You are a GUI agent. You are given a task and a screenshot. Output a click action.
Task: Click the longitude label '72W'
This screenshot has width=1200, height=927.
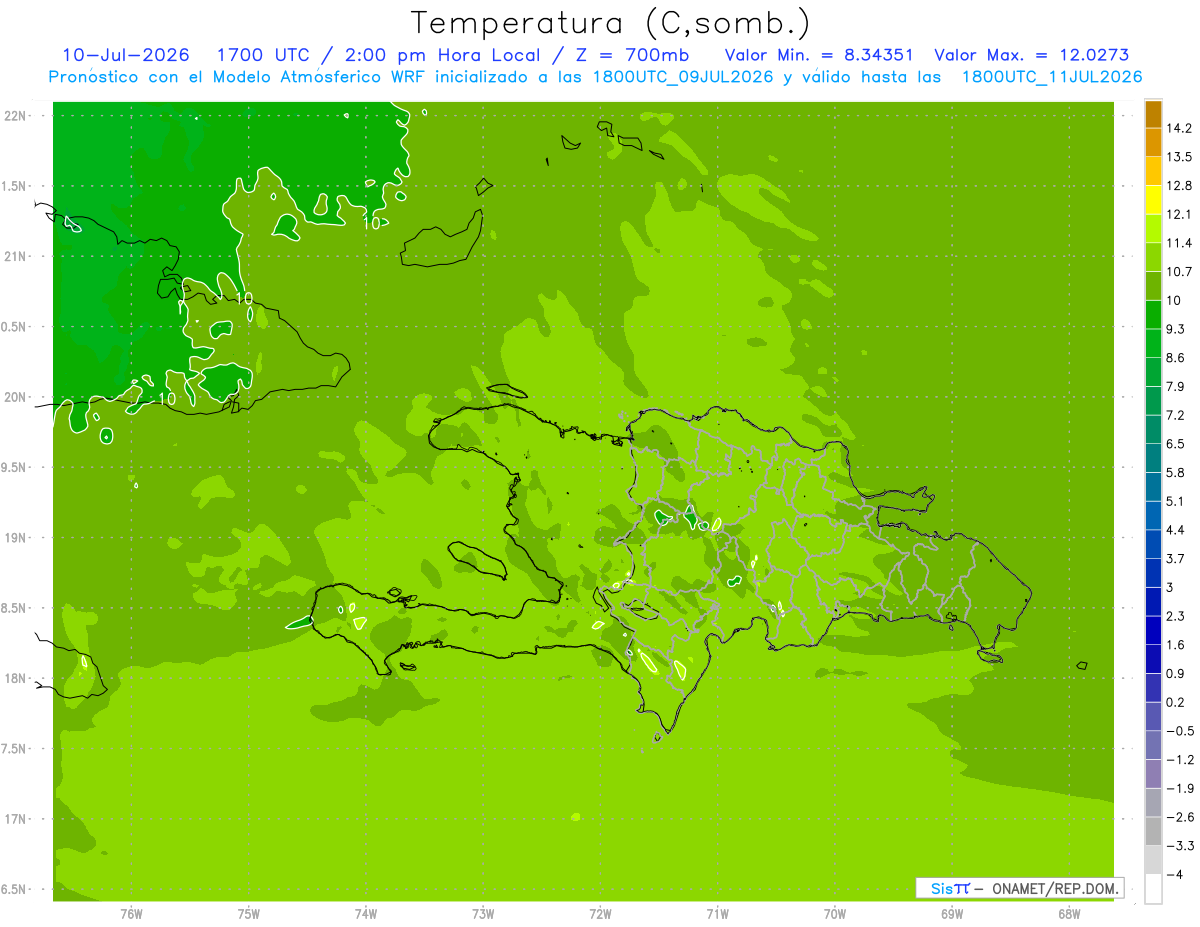pos(600,913)
